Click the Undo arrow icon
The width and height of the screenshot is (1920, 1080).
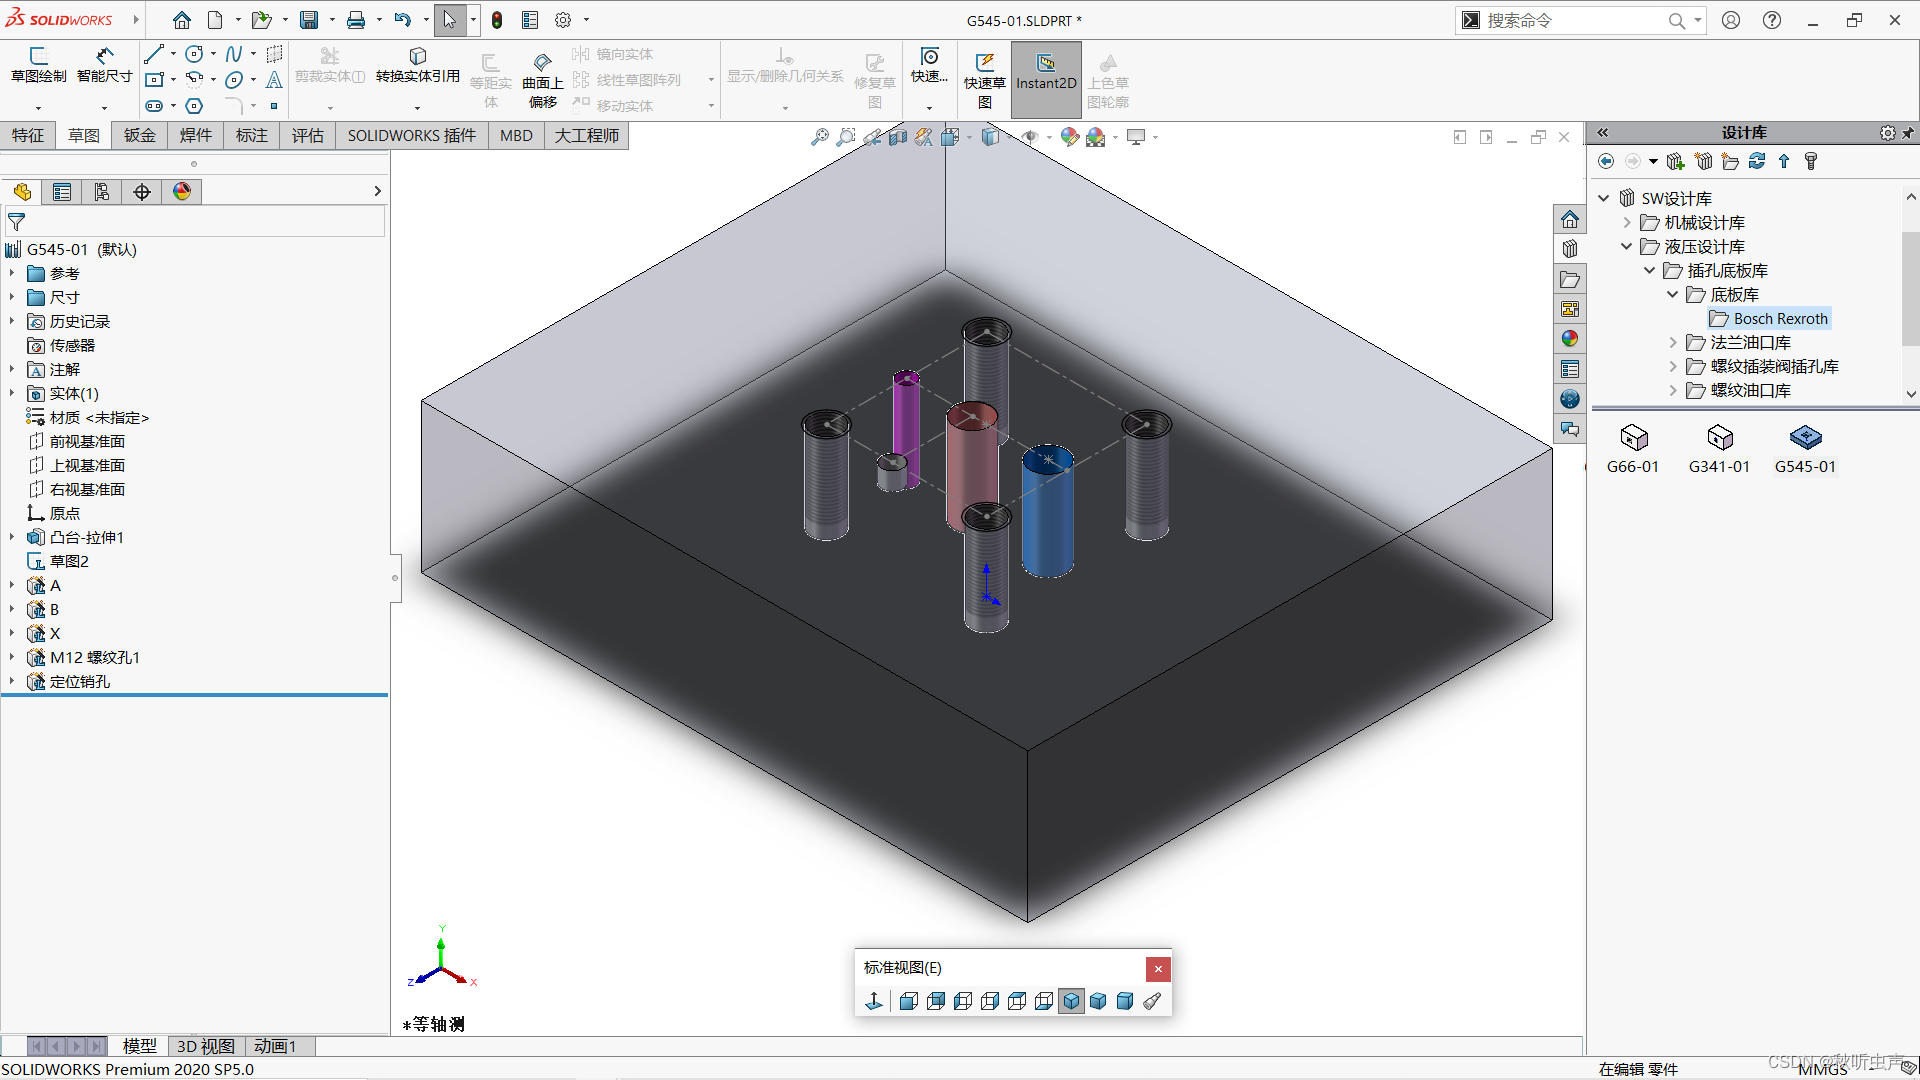(402, 20)
